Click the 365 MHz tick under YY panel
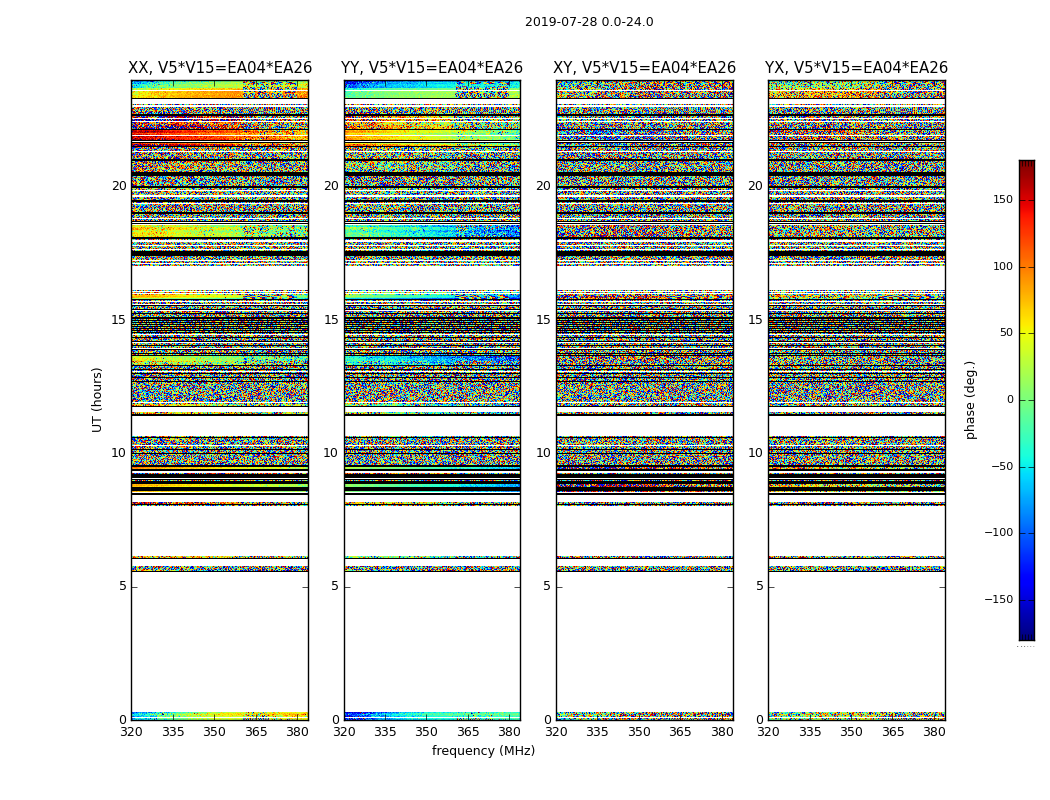 (x=468, y=732)
